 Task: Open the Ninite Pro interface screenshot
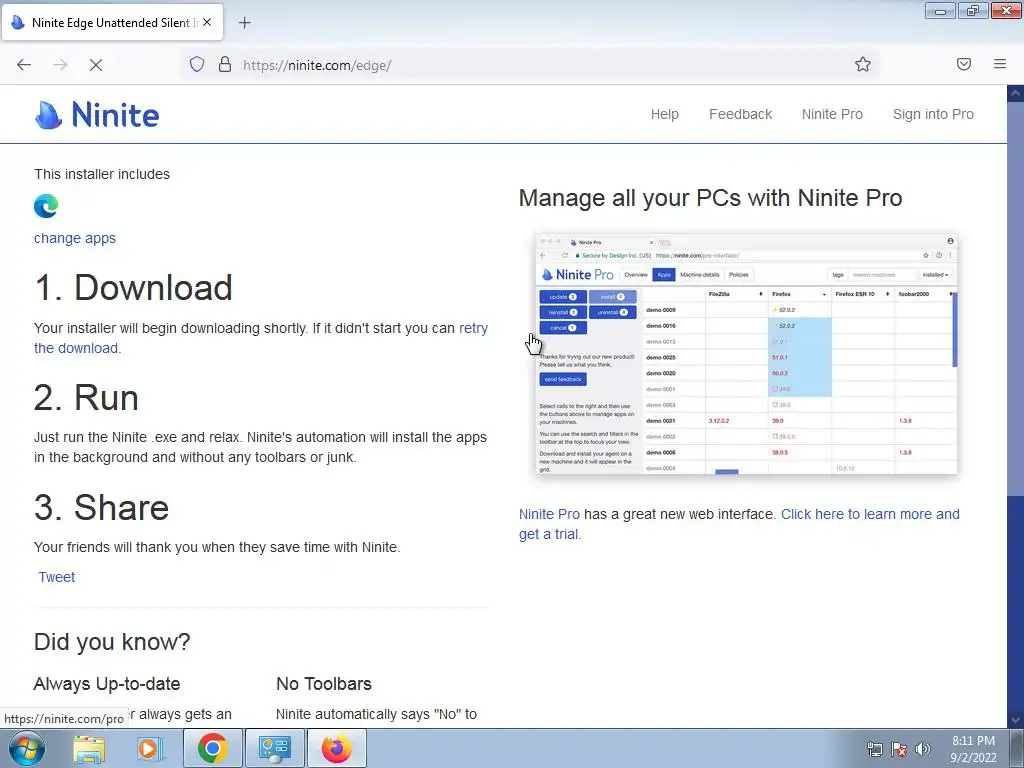pos(746,354)
